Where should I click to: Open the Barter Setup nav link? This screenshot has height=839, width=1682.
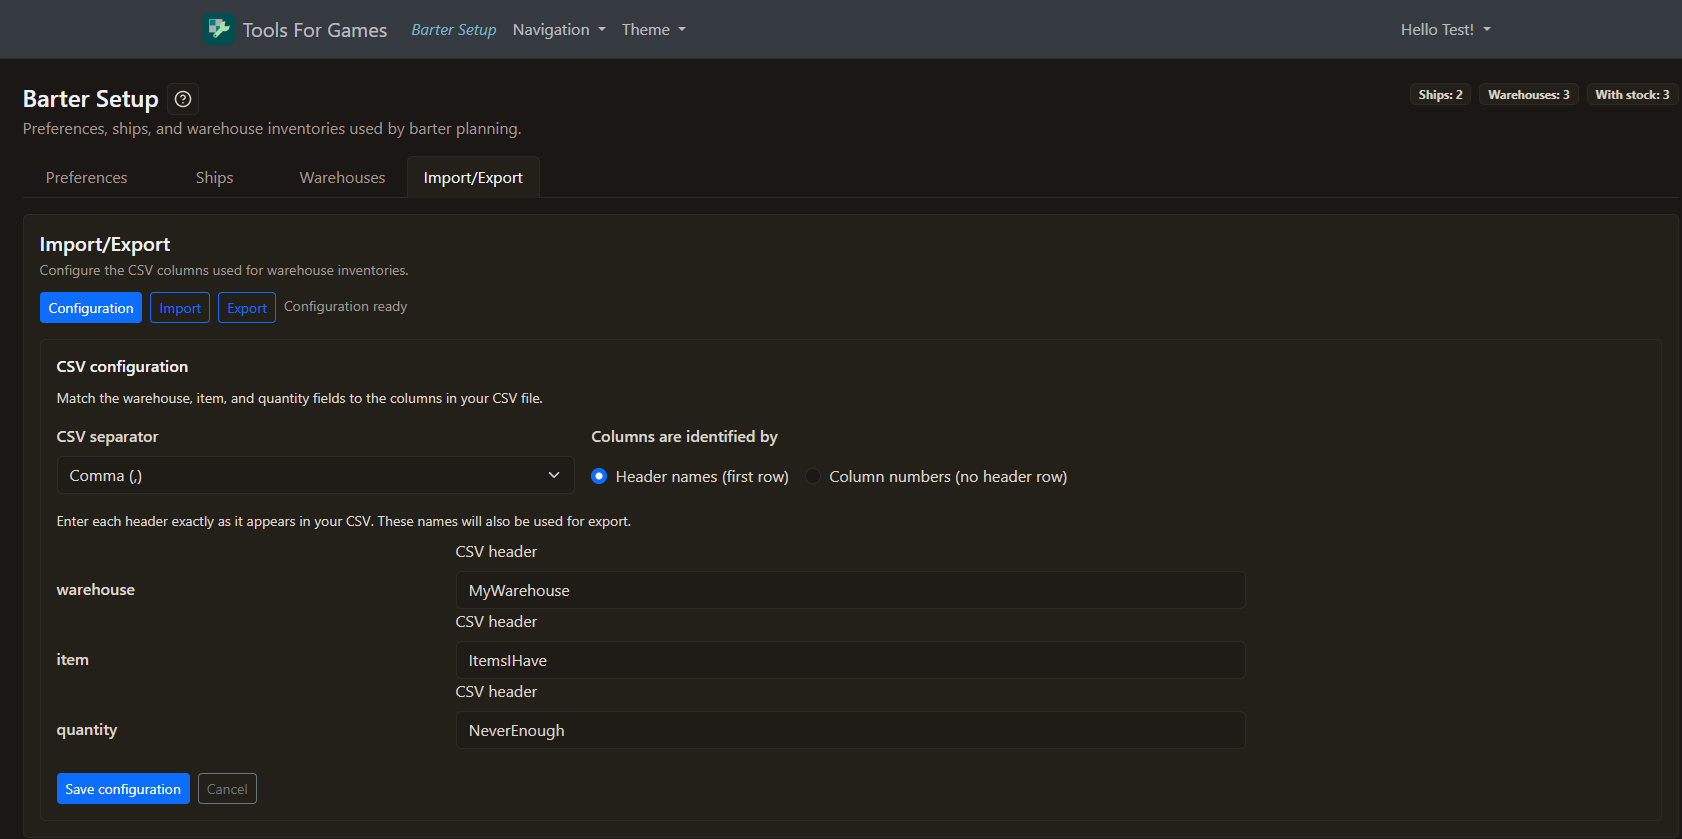click(454, 30)
